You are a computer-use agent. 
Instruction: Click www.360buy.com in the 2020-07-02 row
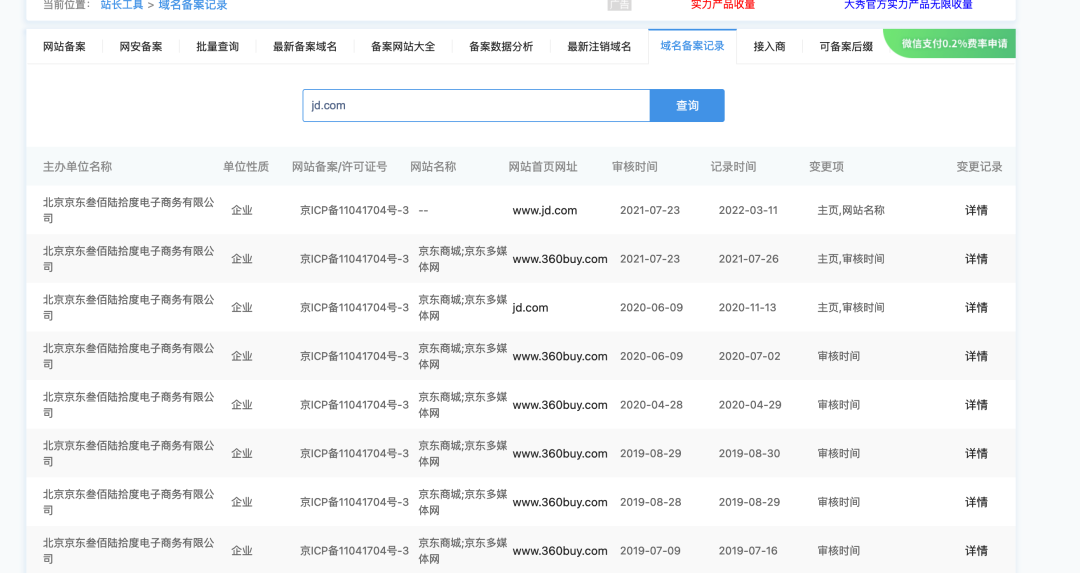(560, 356)
